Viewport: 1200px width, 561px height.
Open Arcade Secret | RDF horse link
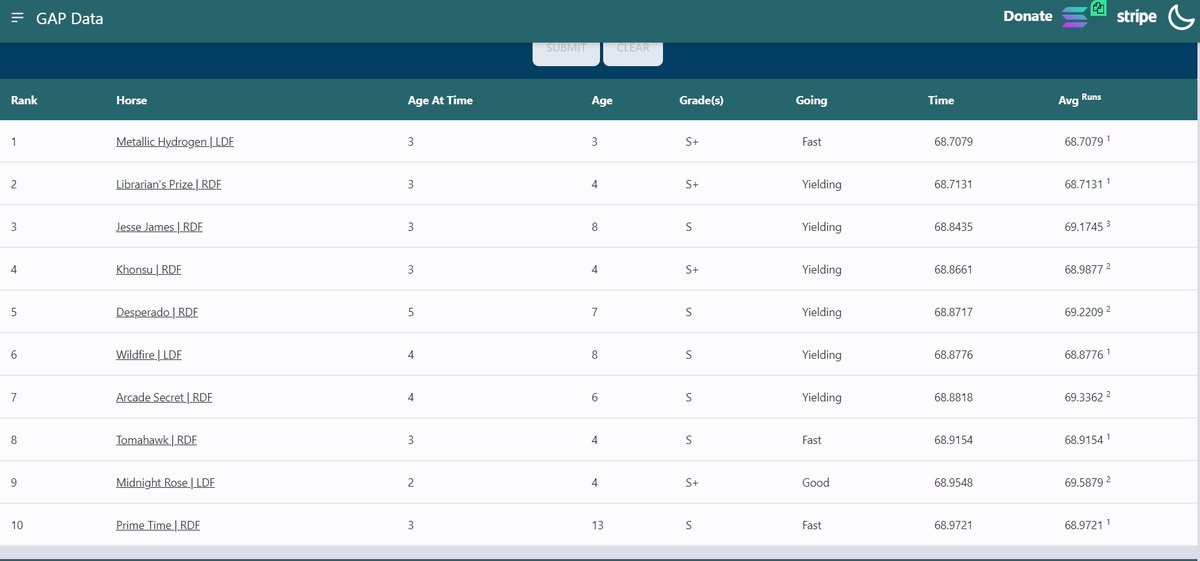[x=164, y=397]
